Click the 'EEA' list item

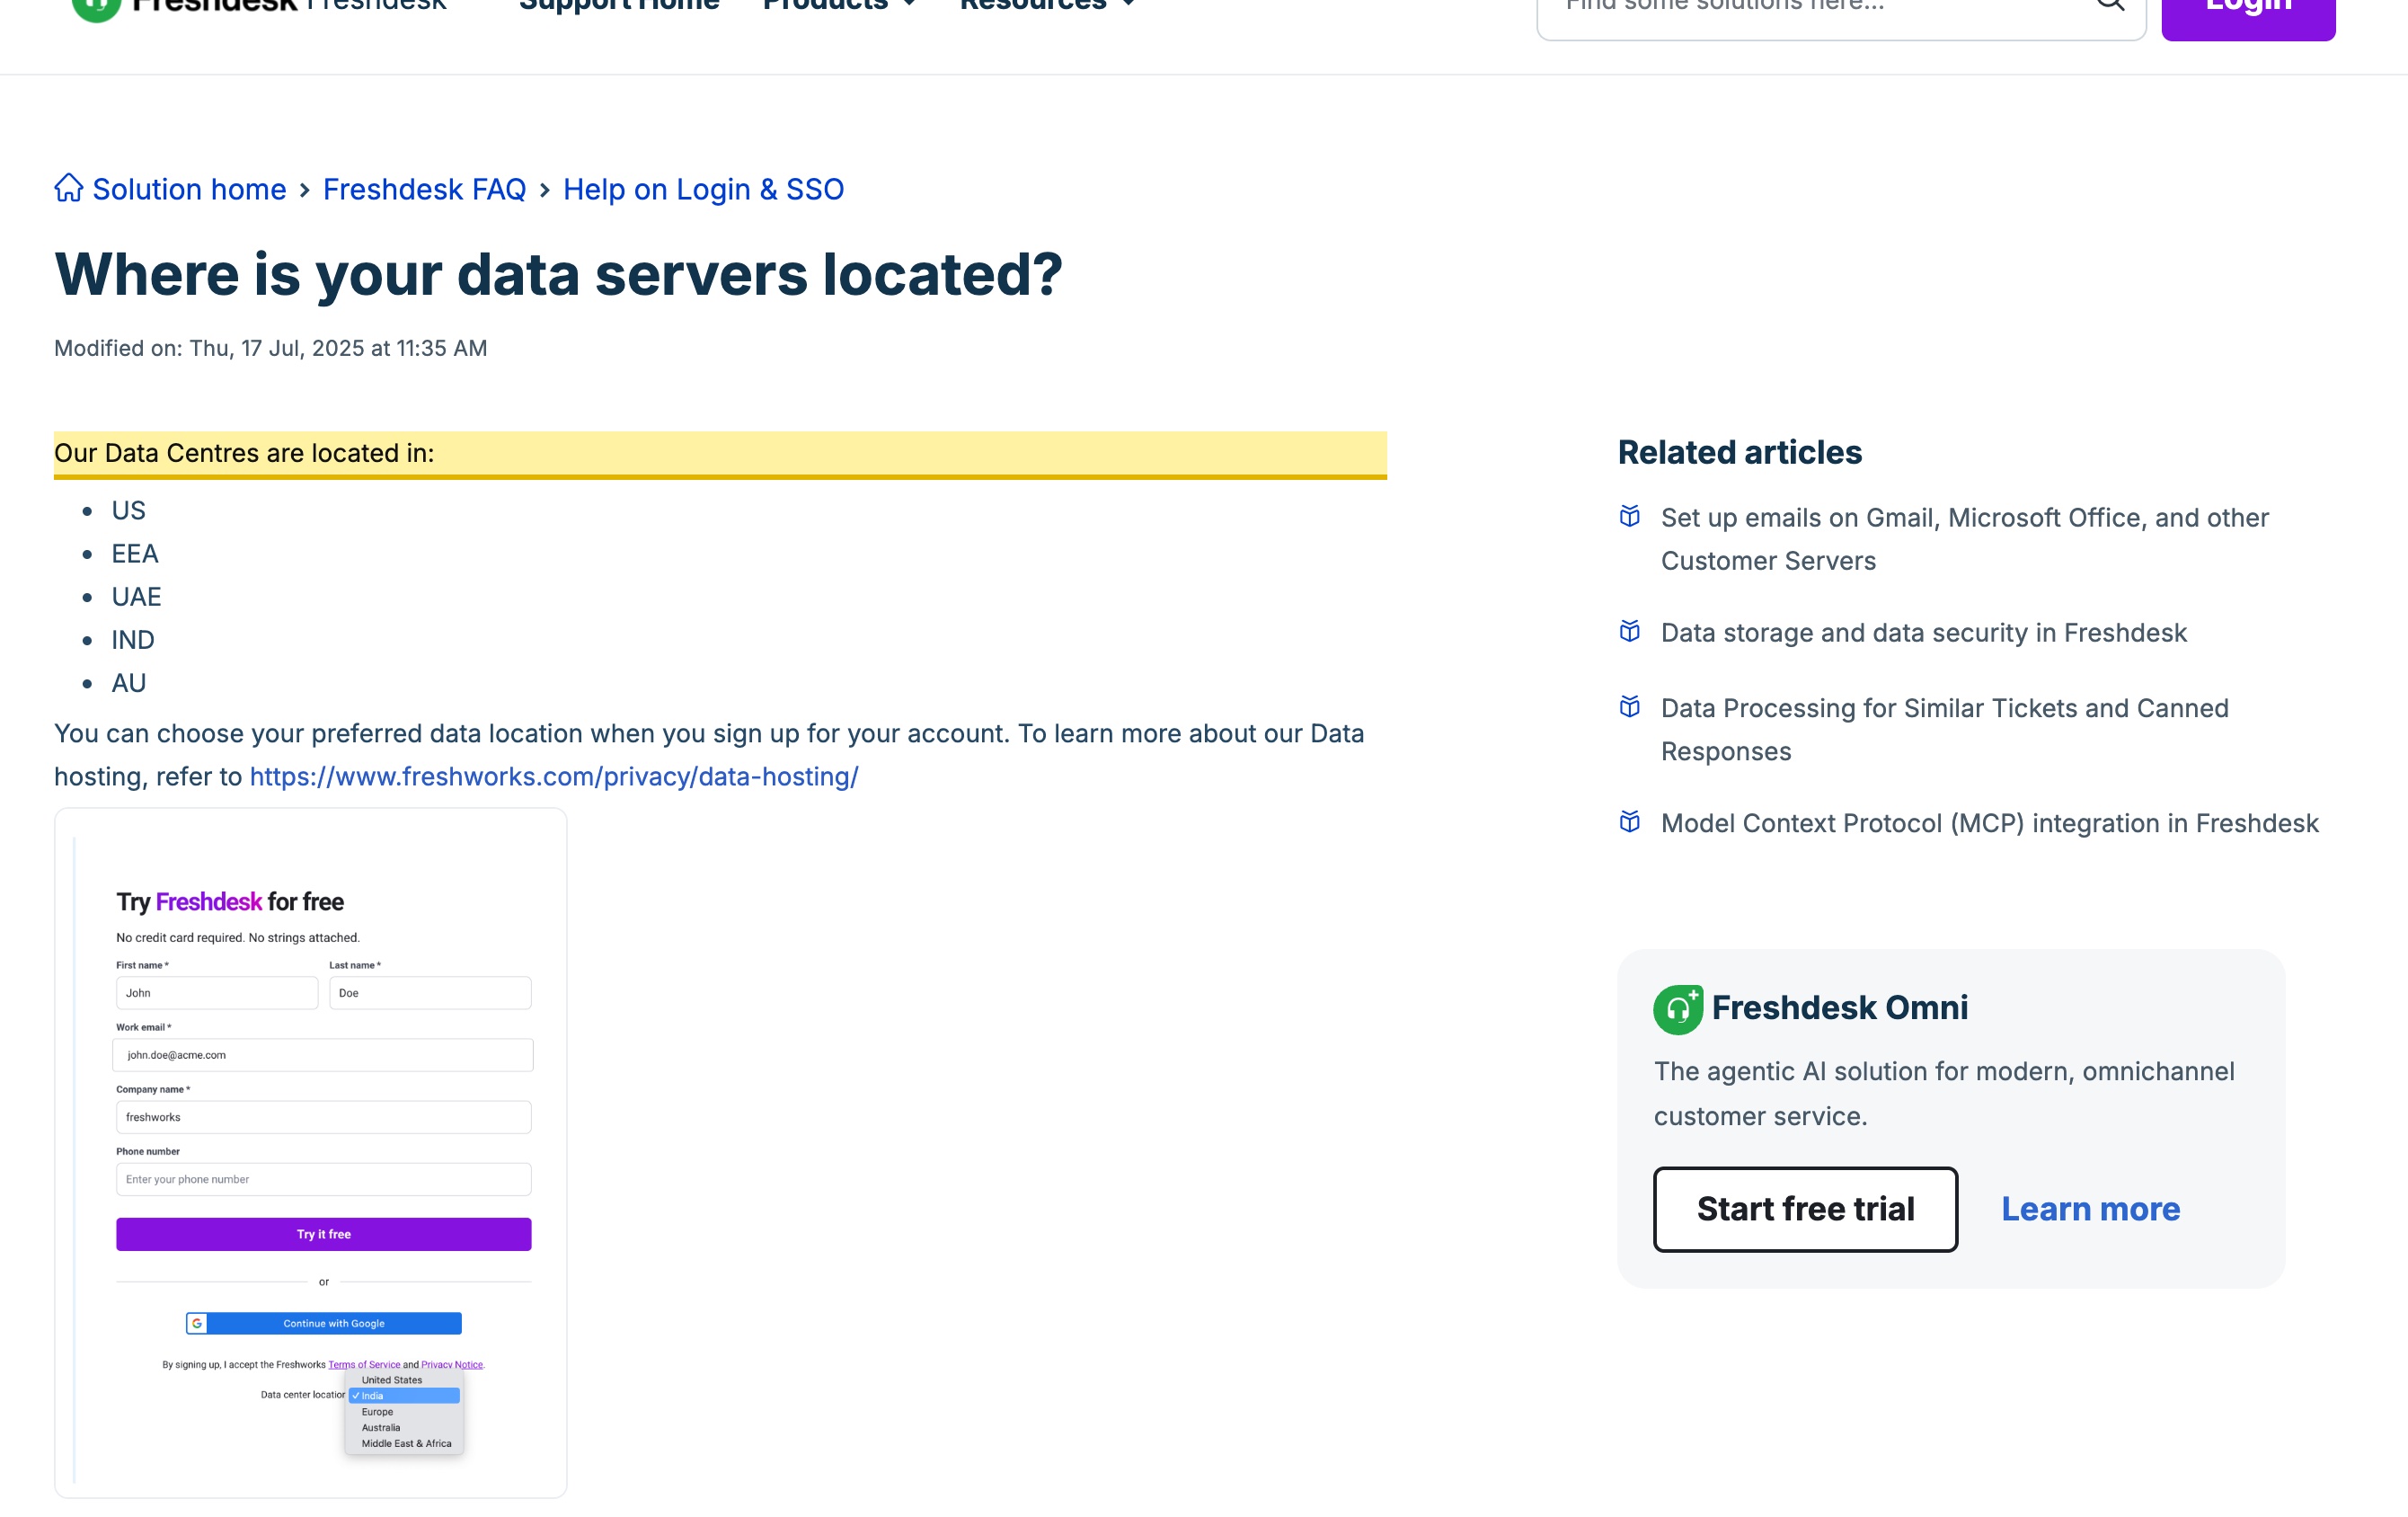(x=135, y=553)
